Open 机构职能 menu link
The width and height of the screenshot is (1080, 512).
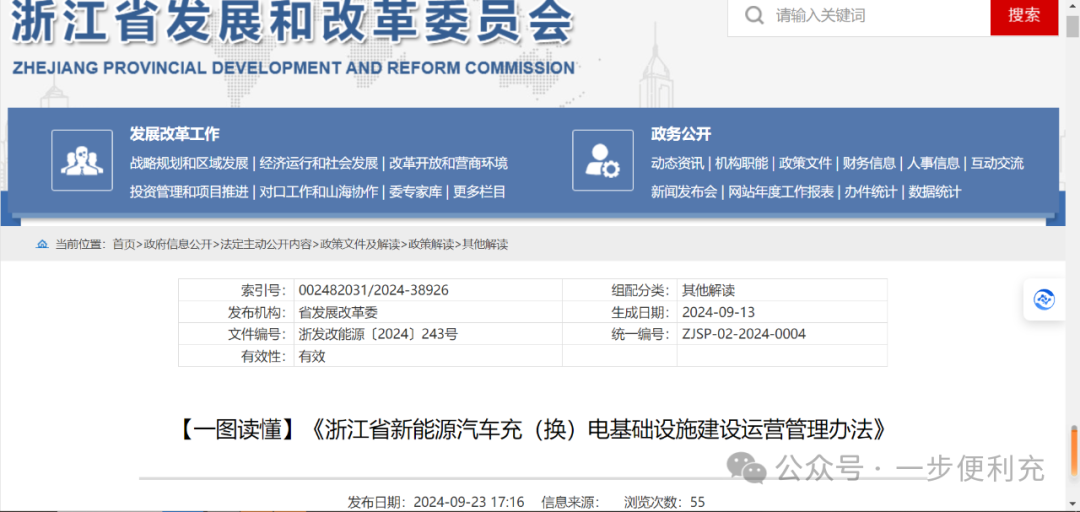(x=741, y=163)
